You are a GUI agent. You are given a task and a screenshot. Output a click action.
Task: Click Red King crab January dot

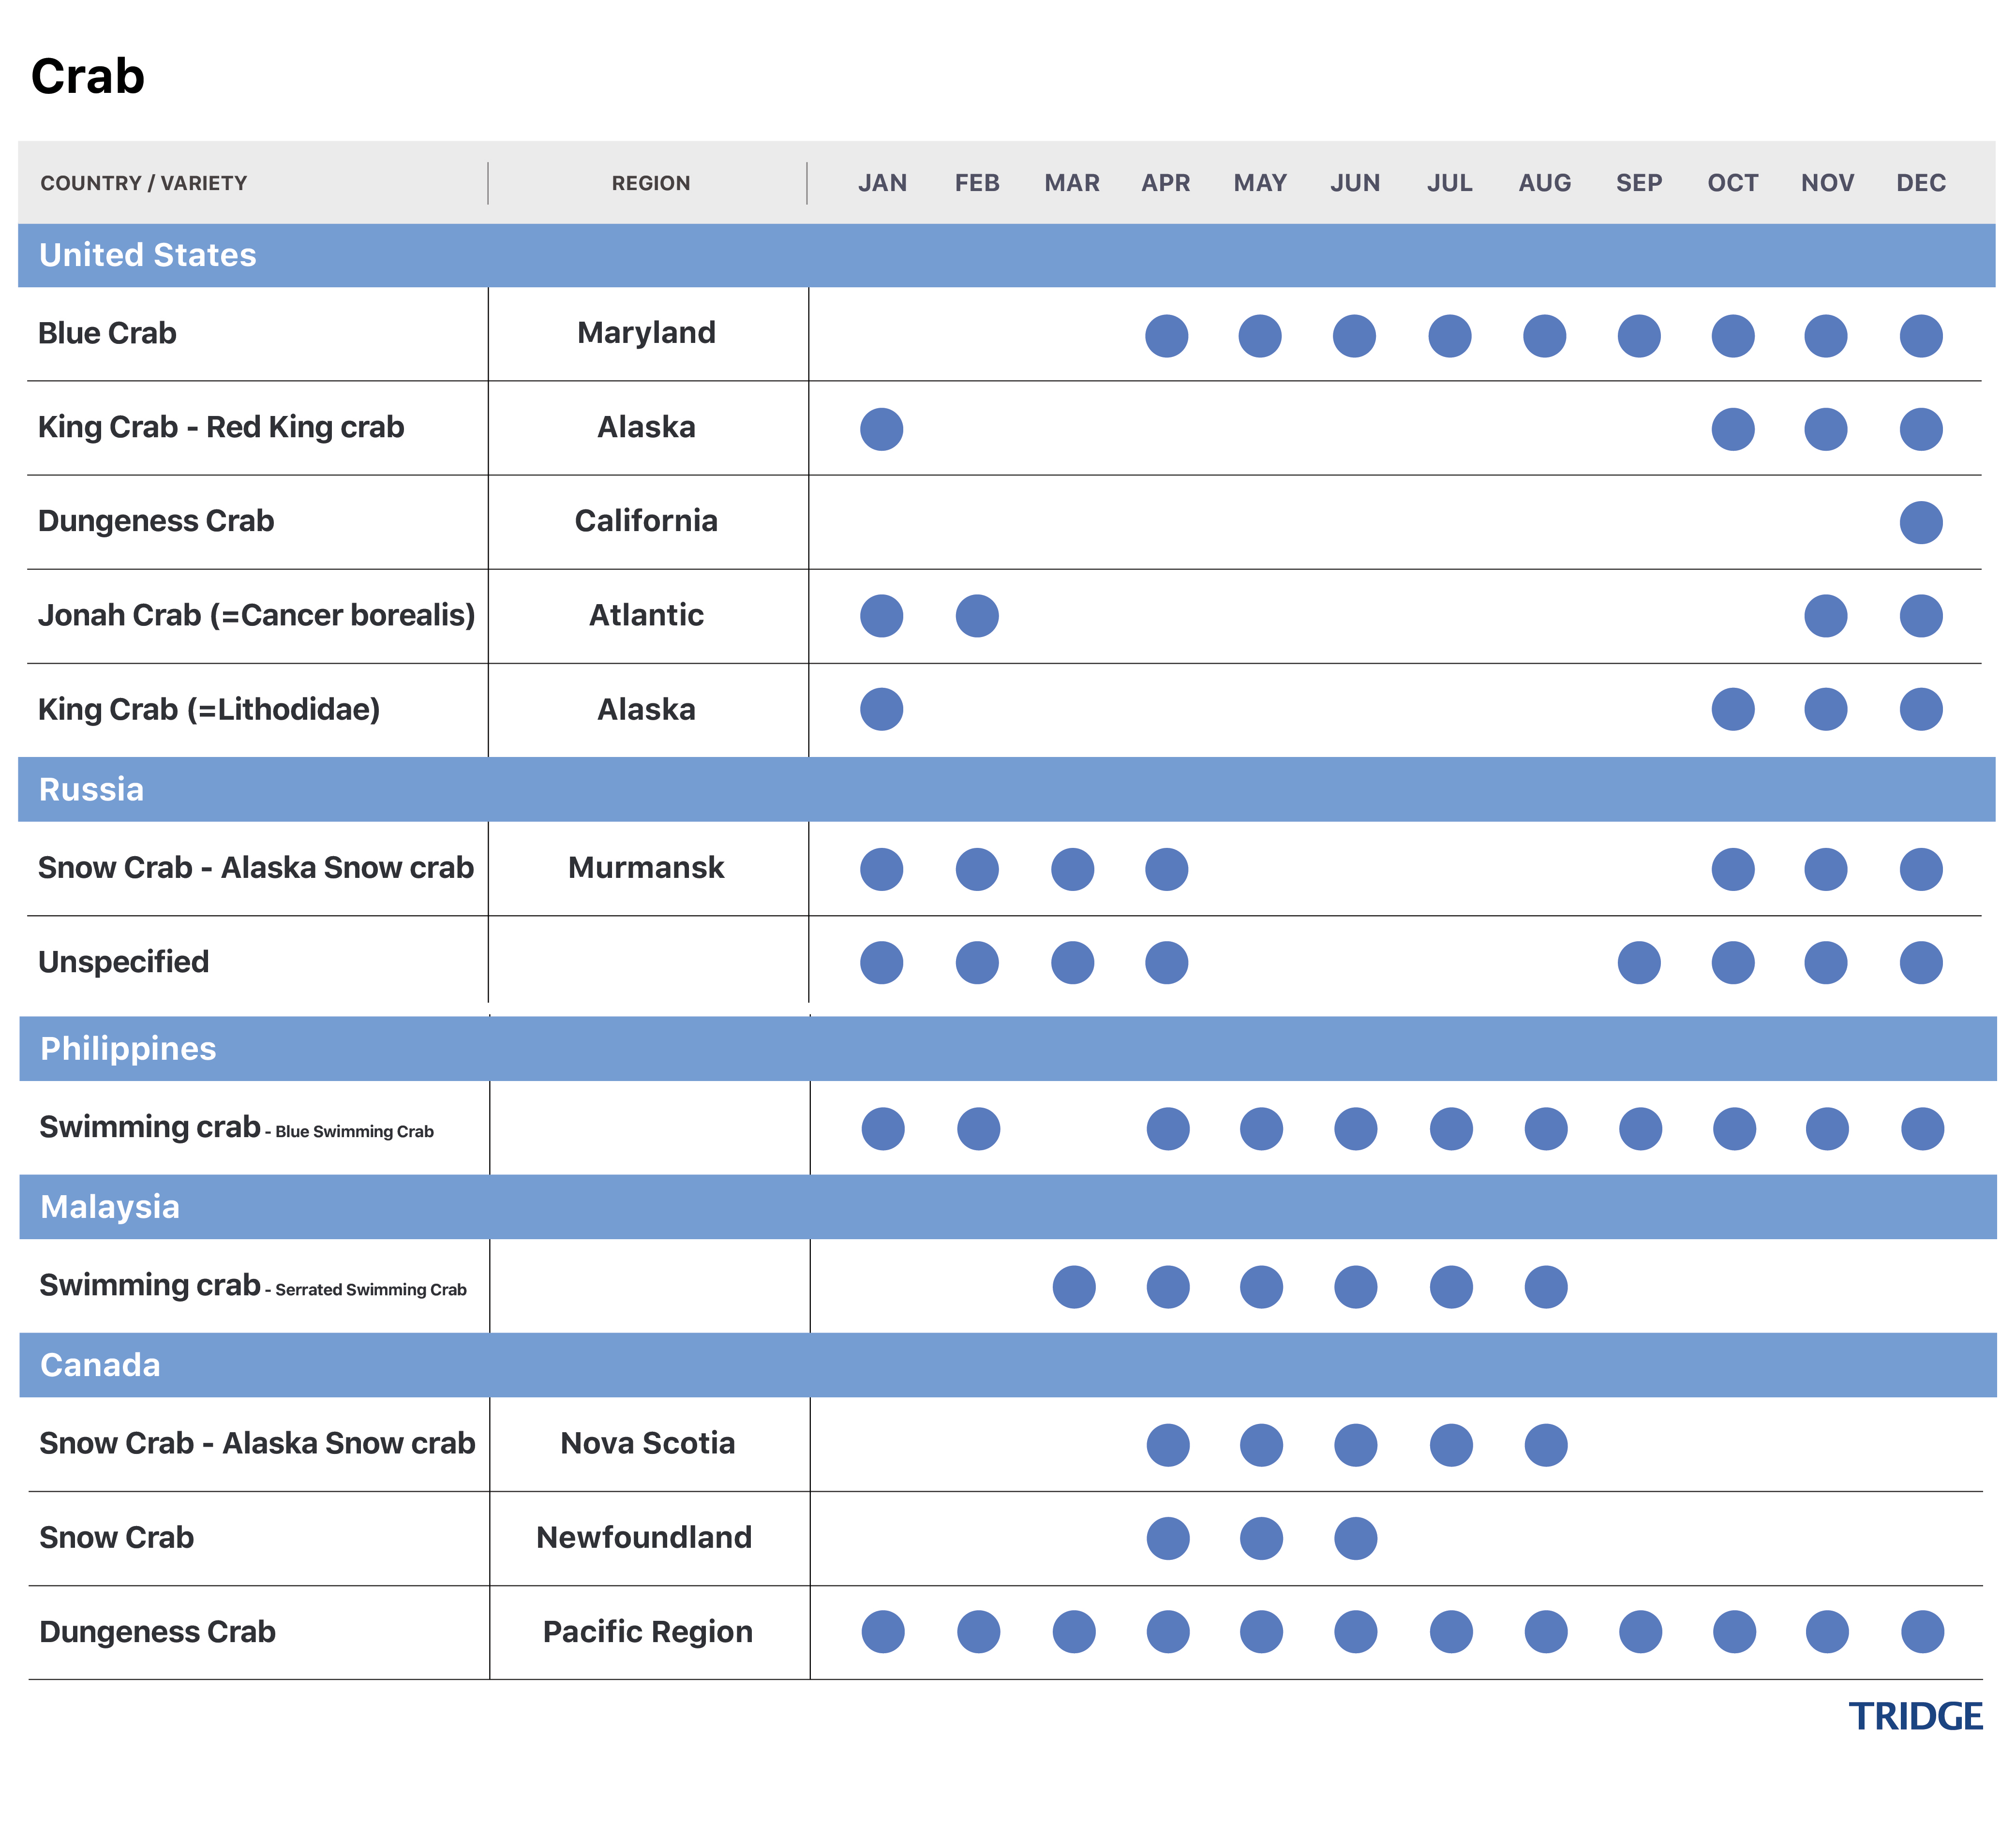(881, 429)
